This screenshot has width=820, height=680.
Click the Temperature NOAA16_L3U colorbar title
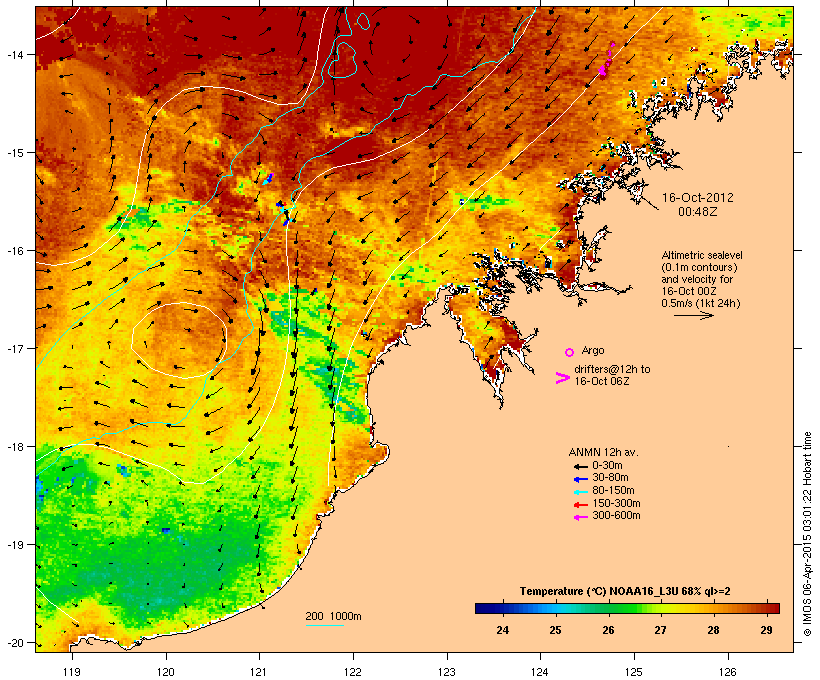(625, 591)
